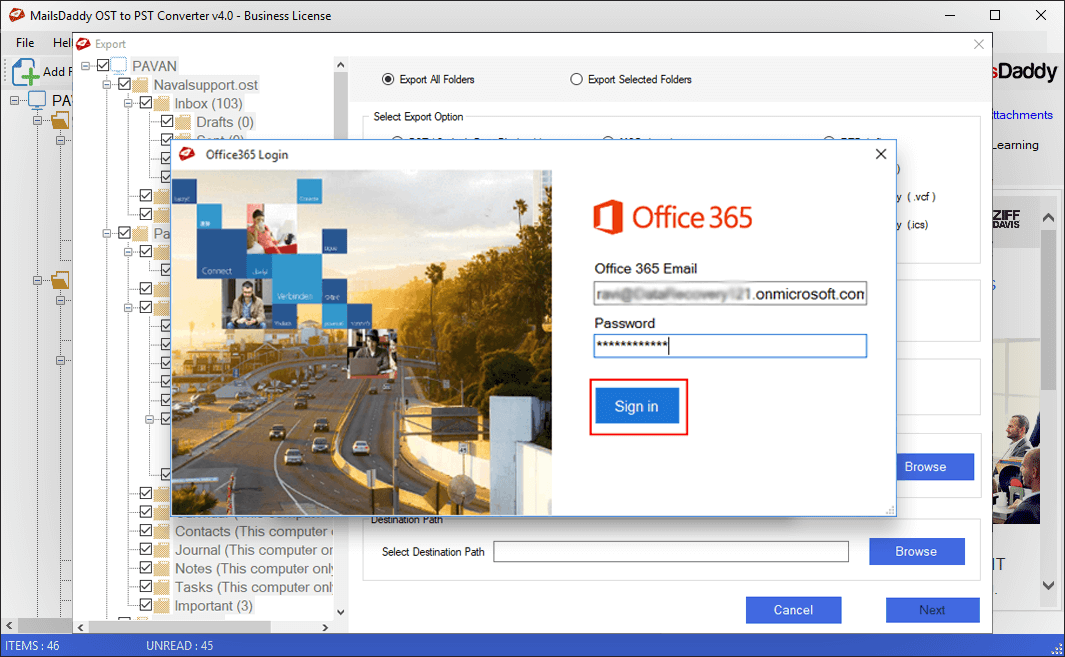Focus the Password input field
Viewport: 1065px width, 657px height.
[730, 345]
